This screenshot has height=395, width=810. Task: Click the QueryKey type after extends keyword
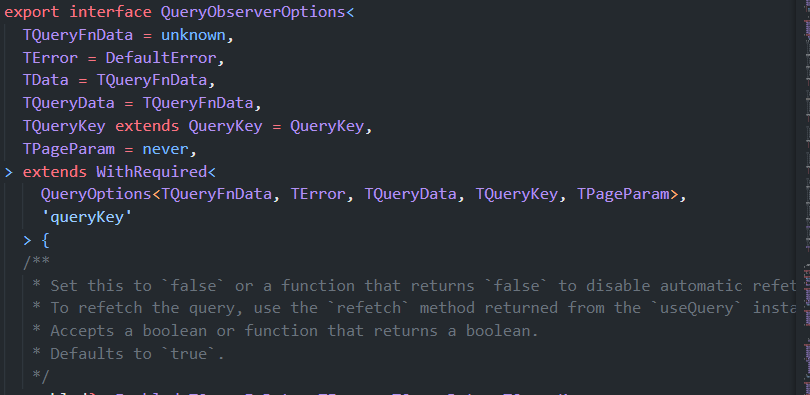pos(225,126)
